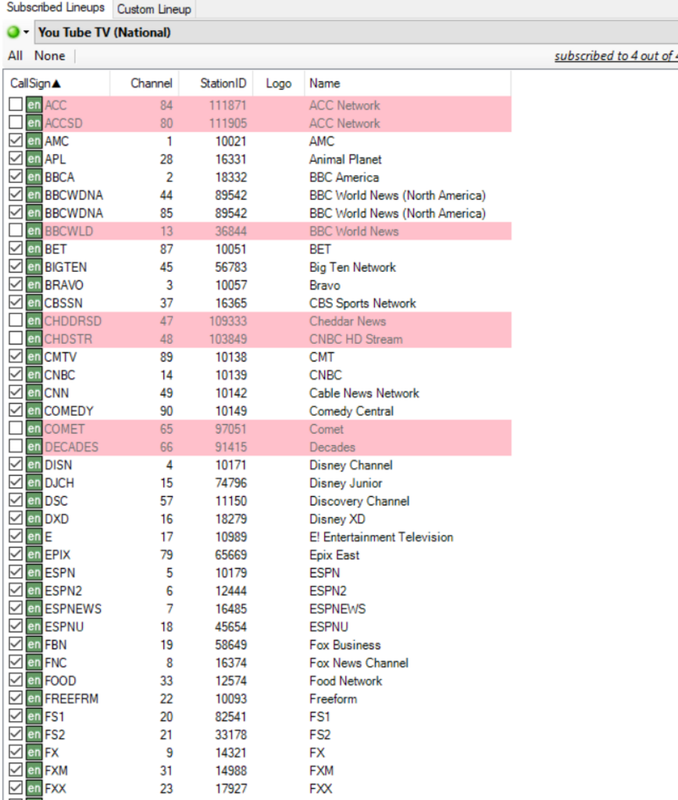Check the COMET checkbox

point(16,429)
